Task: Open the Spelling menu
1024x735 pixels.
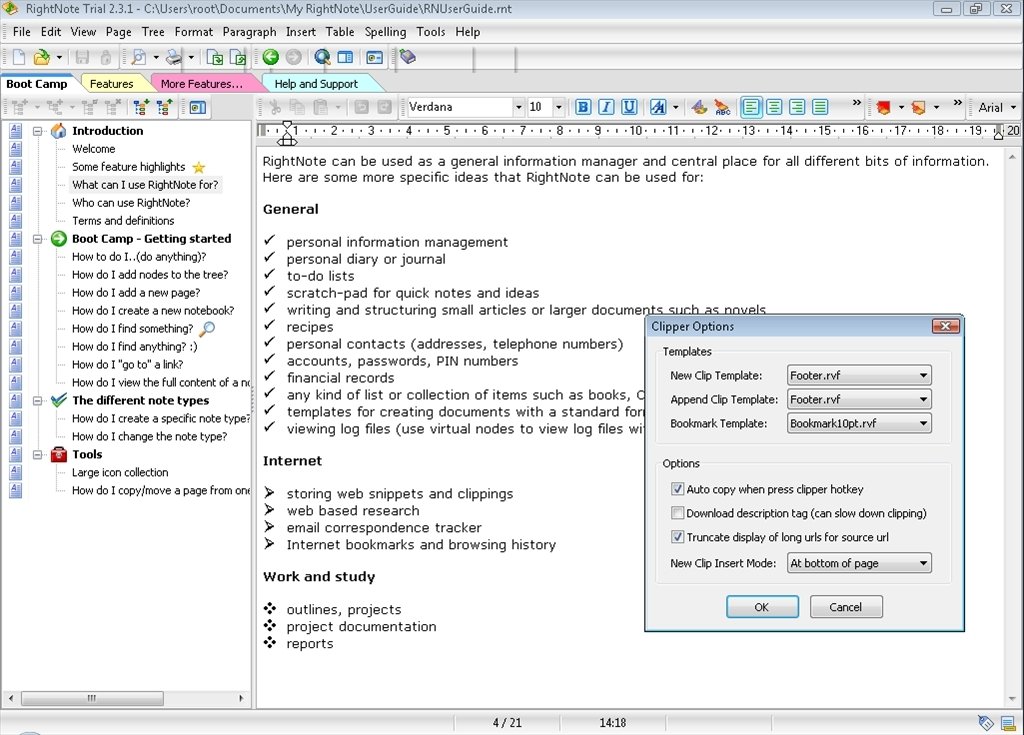Action: [385, 31]
